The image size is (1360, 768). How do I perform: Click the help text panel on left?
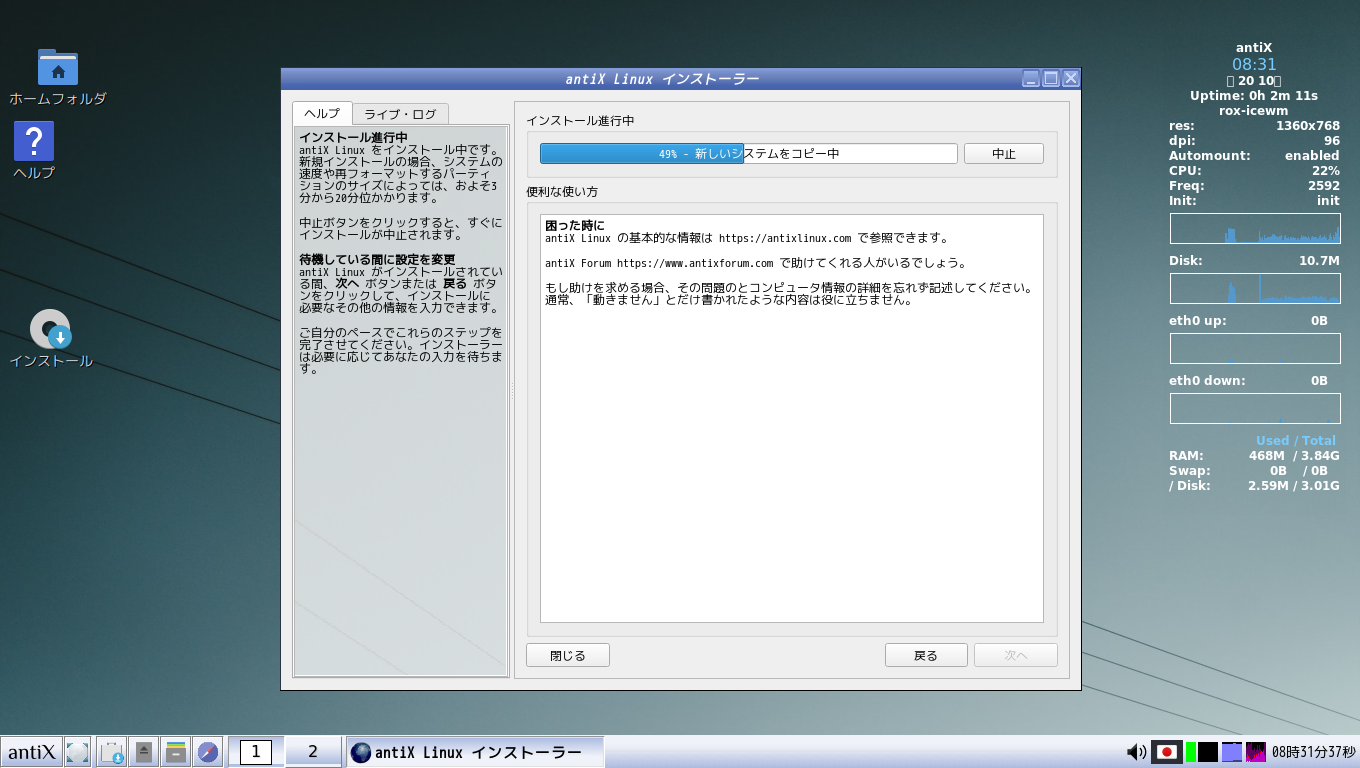pos(401,400)
